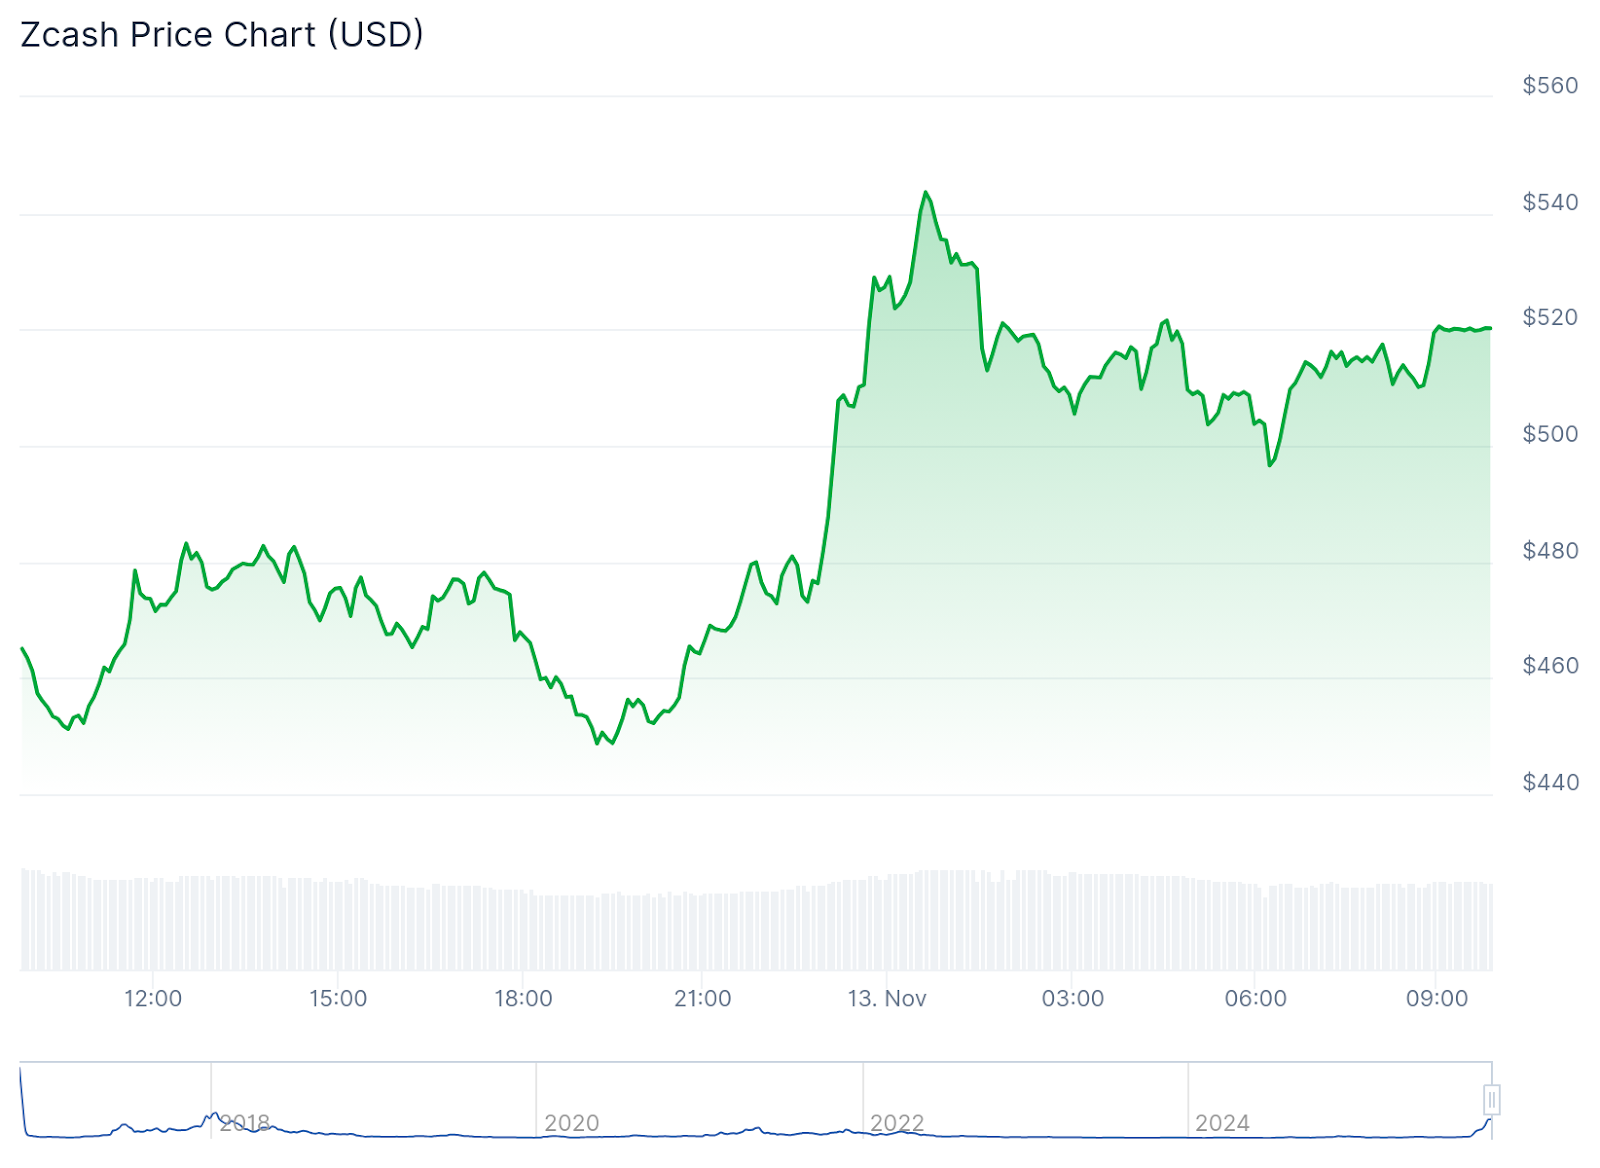This screenshot has width=1600, height=1168.
Task: Select the 15:00 time label
Action: 338,999
